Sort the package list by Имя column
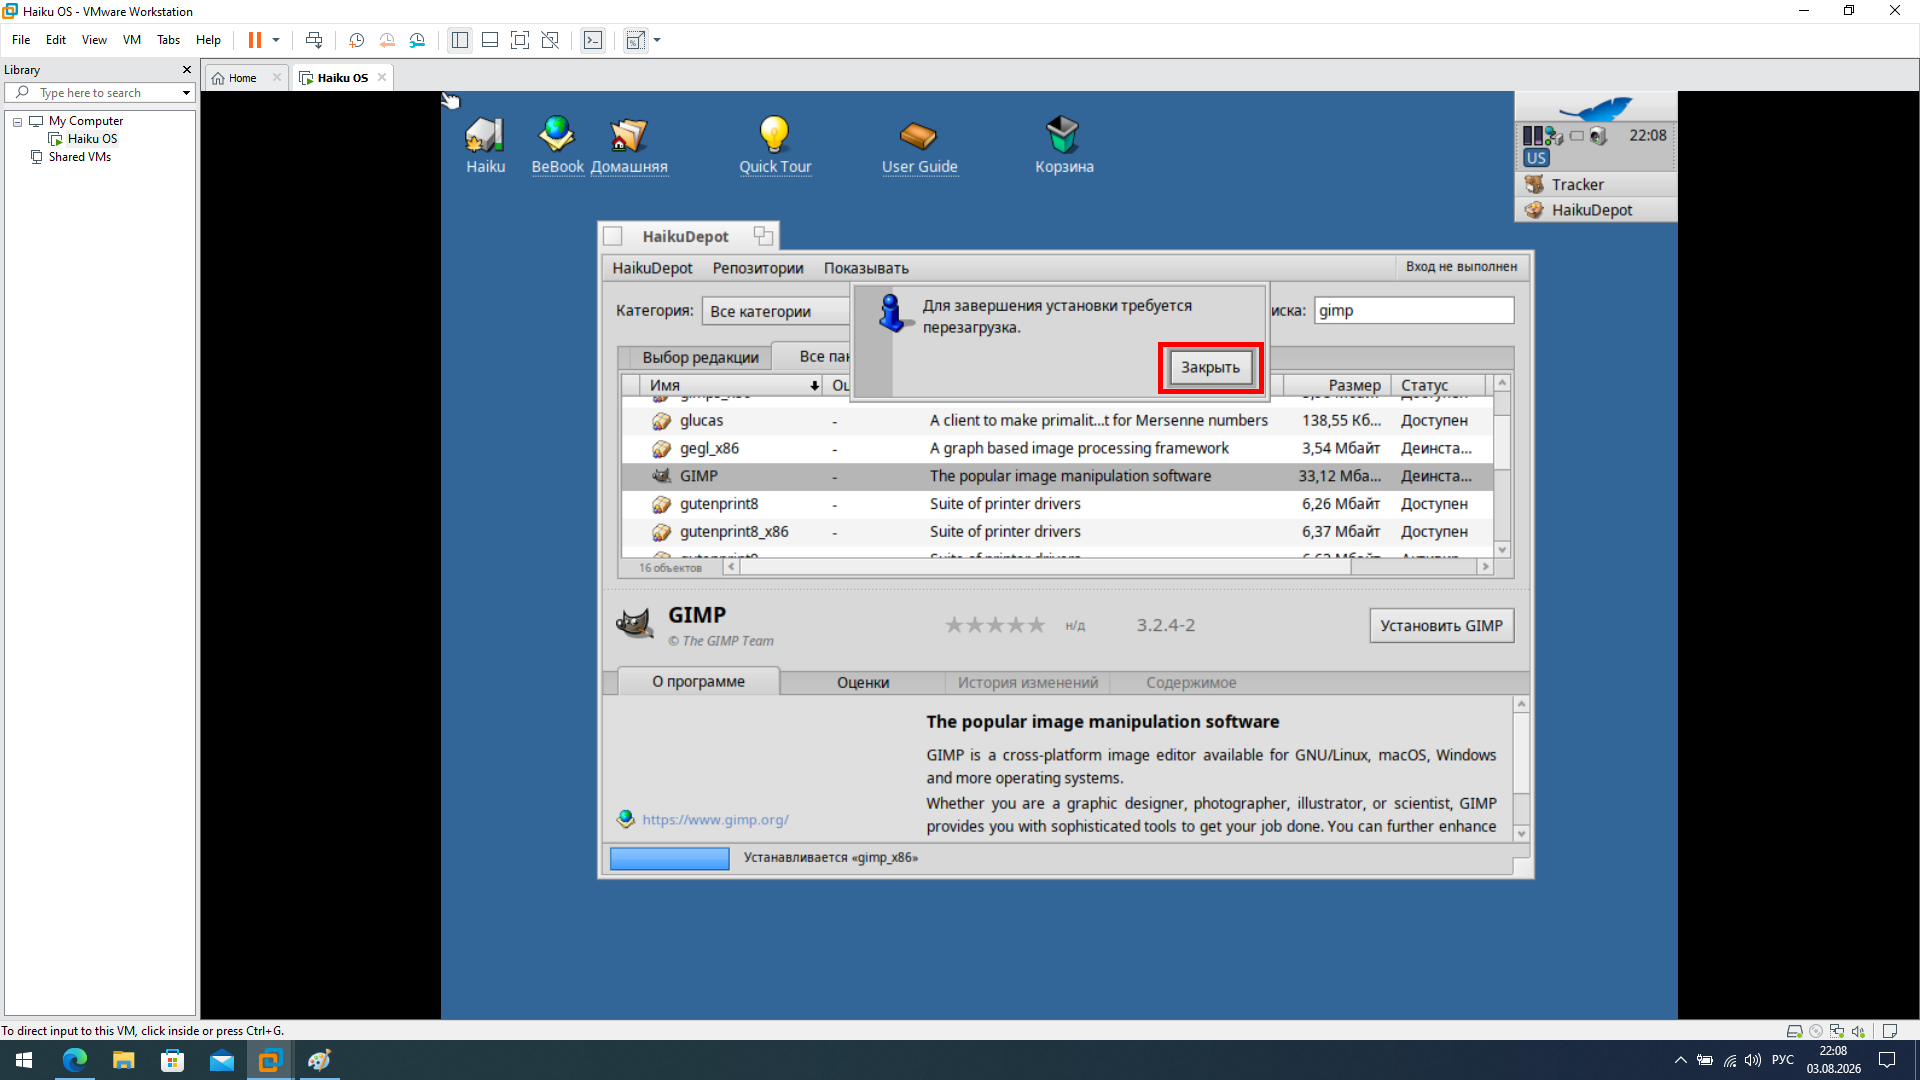This screenshot has height=1080, width=1920. coord(732,385)
